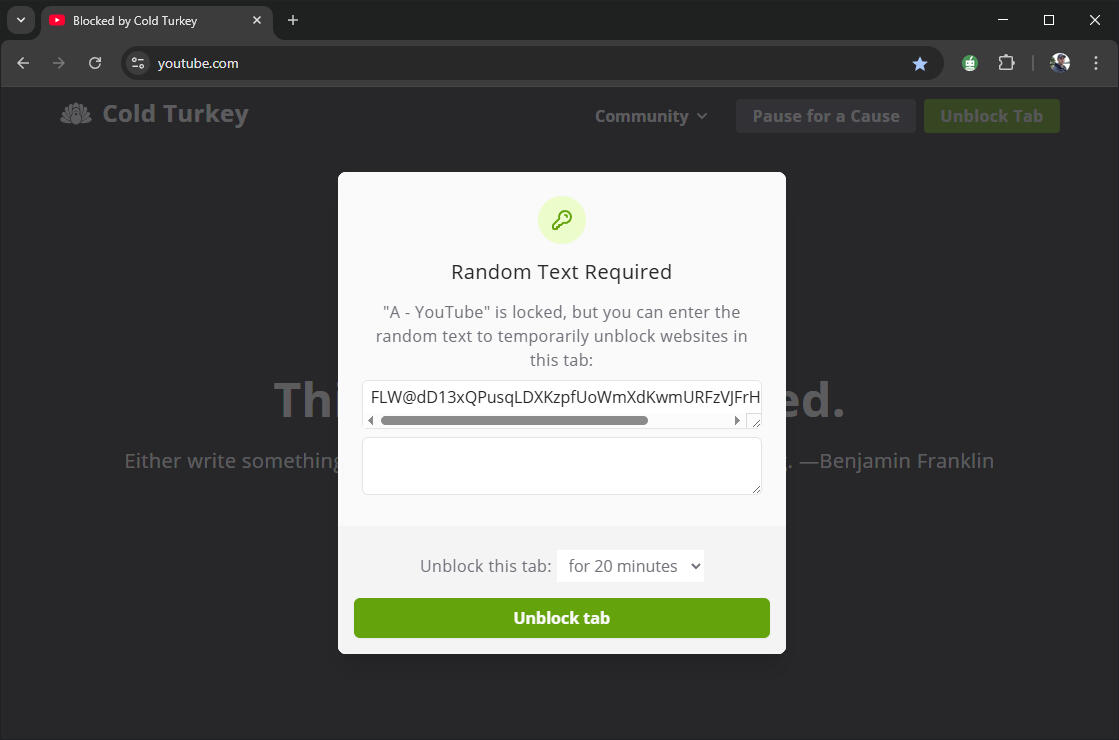The width and height of the screenshot is (1119, 740).
Task: Close the 'Blocked by Cold Turkey' tab
Action: (x=257, y=21)
